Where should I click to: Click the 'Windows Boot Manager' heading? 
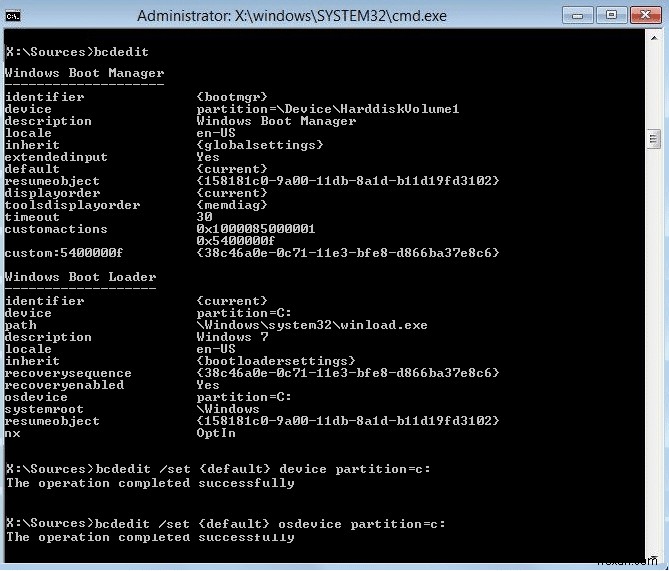click(84, 73)
